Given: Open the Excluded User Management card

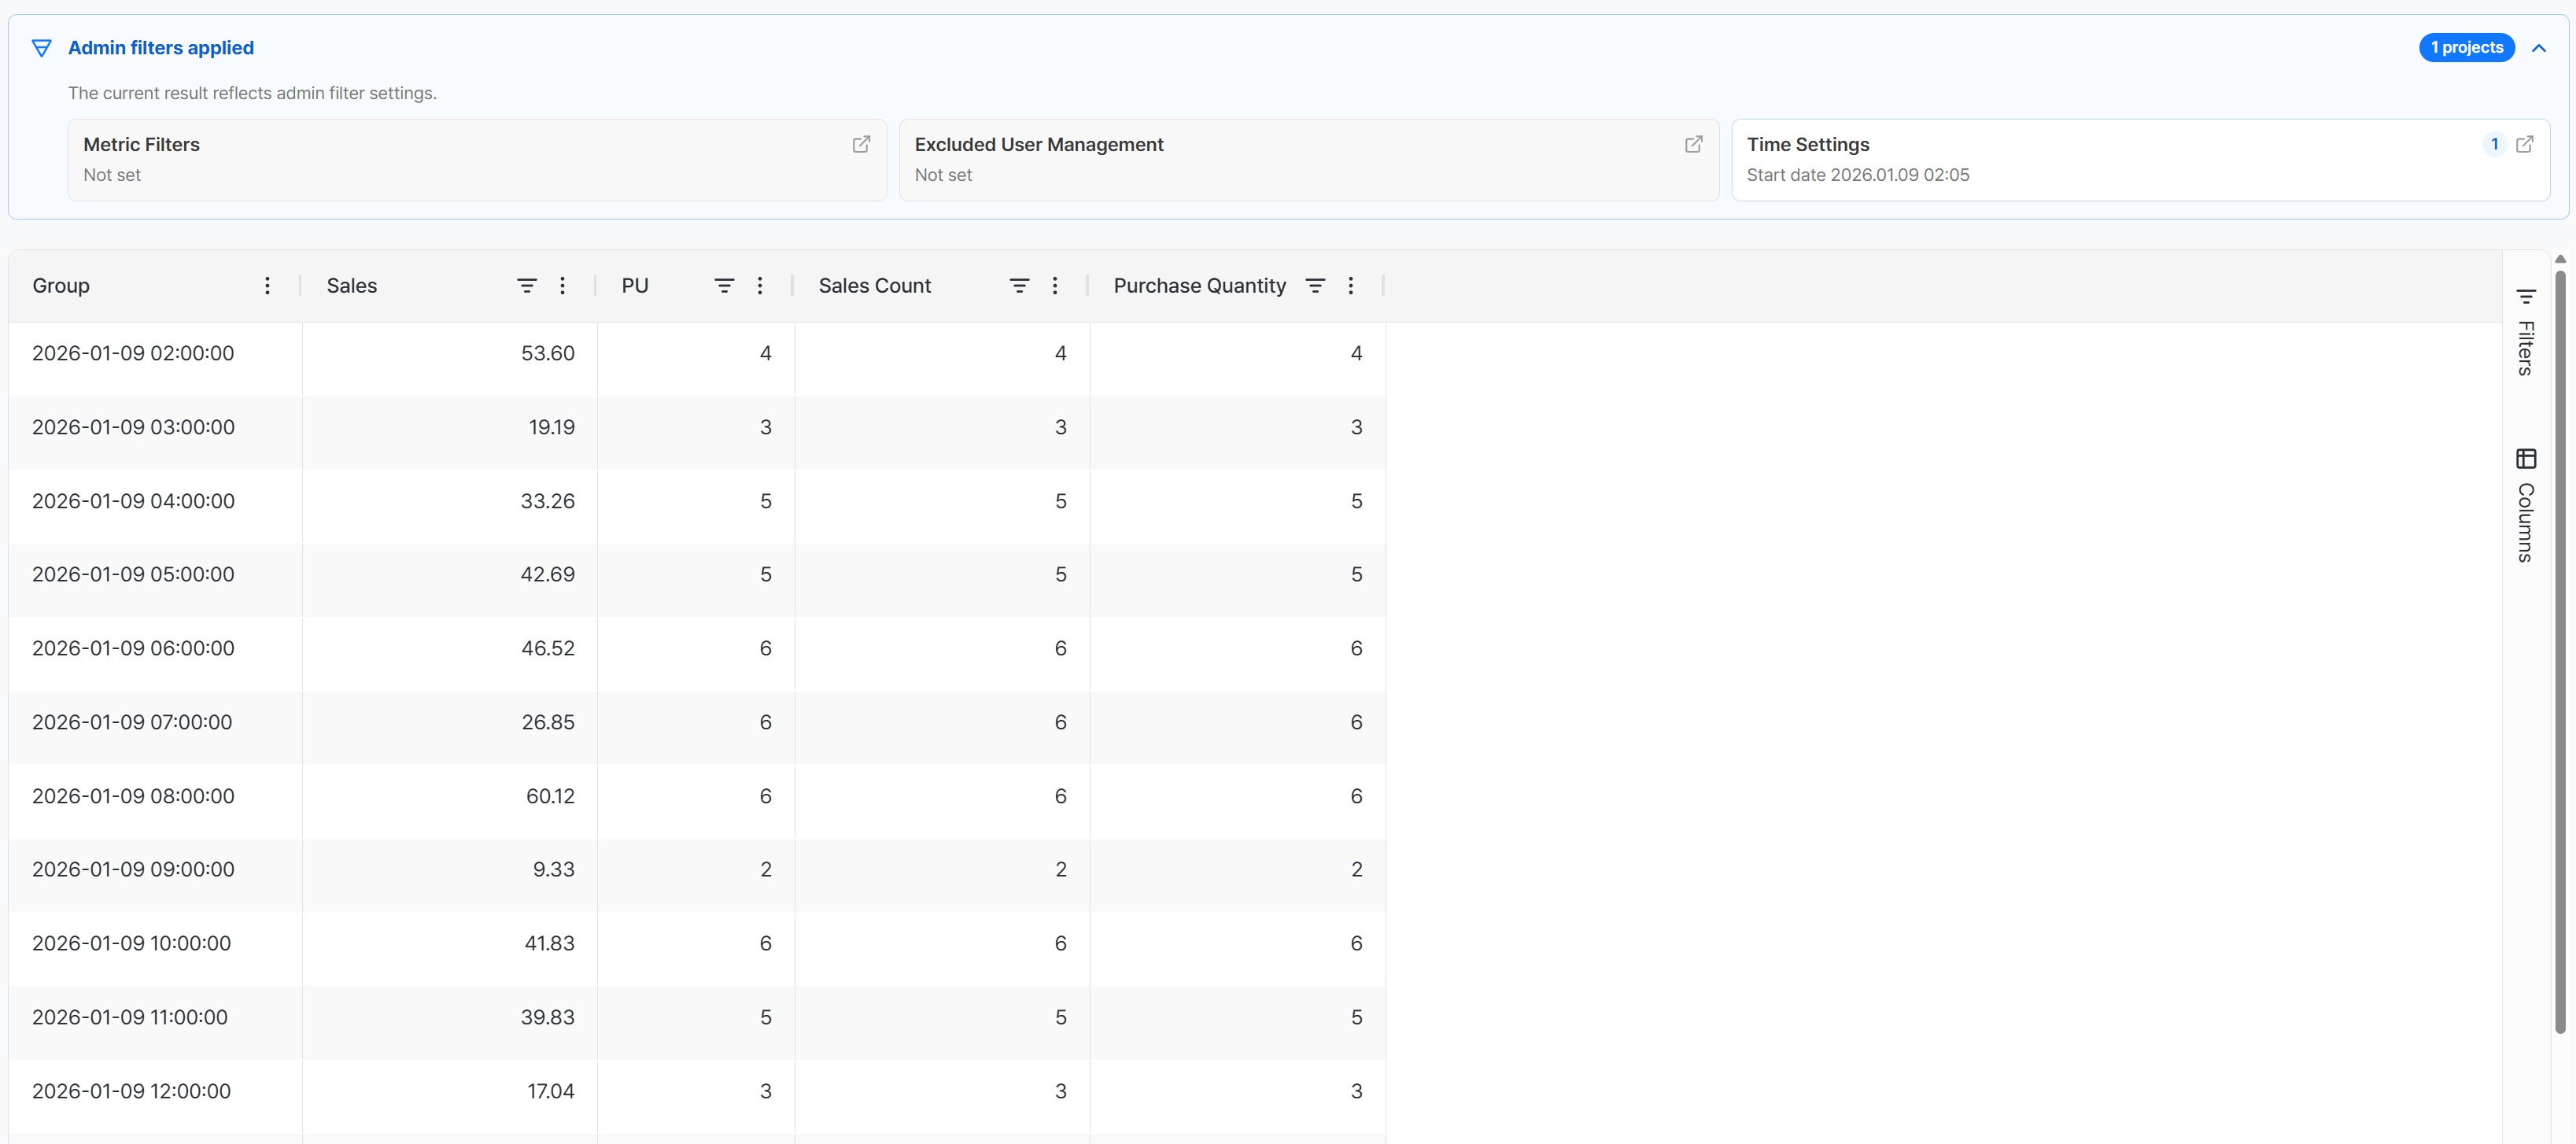Looking at the screenshot, I should [x=1309, y=160].
